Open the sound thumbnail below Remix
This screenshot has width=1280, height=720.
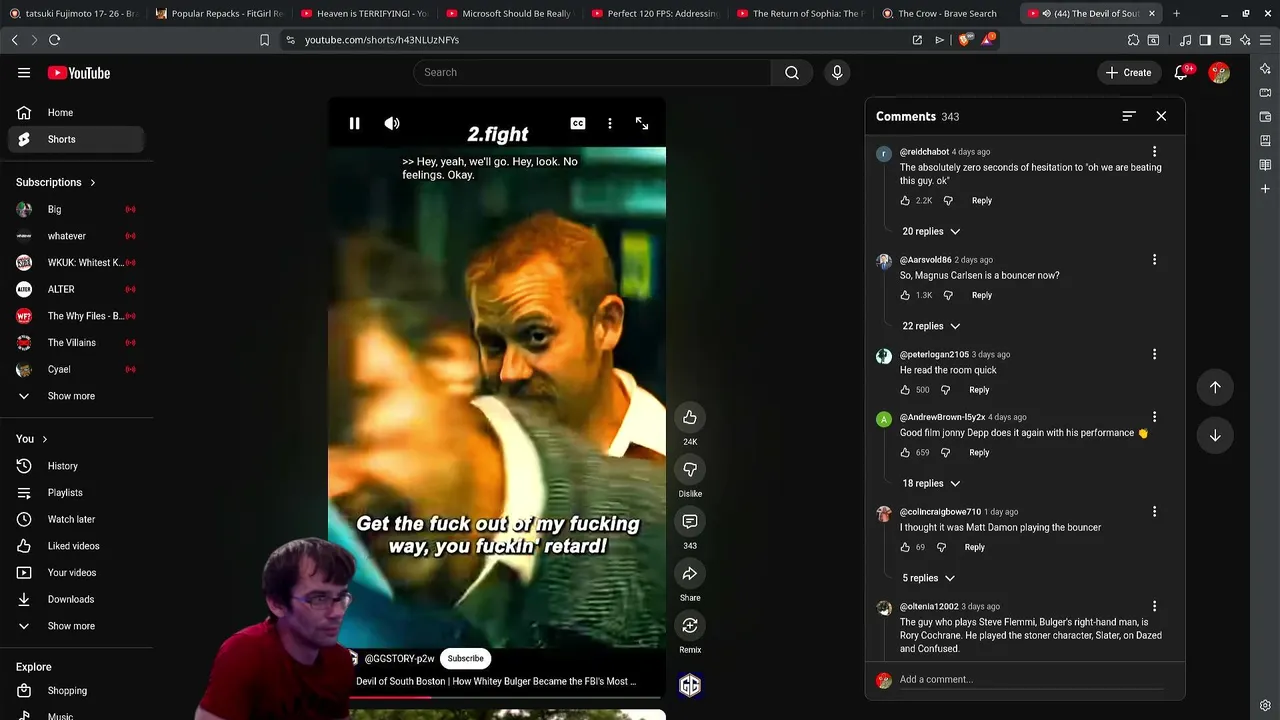pos(690,685)
